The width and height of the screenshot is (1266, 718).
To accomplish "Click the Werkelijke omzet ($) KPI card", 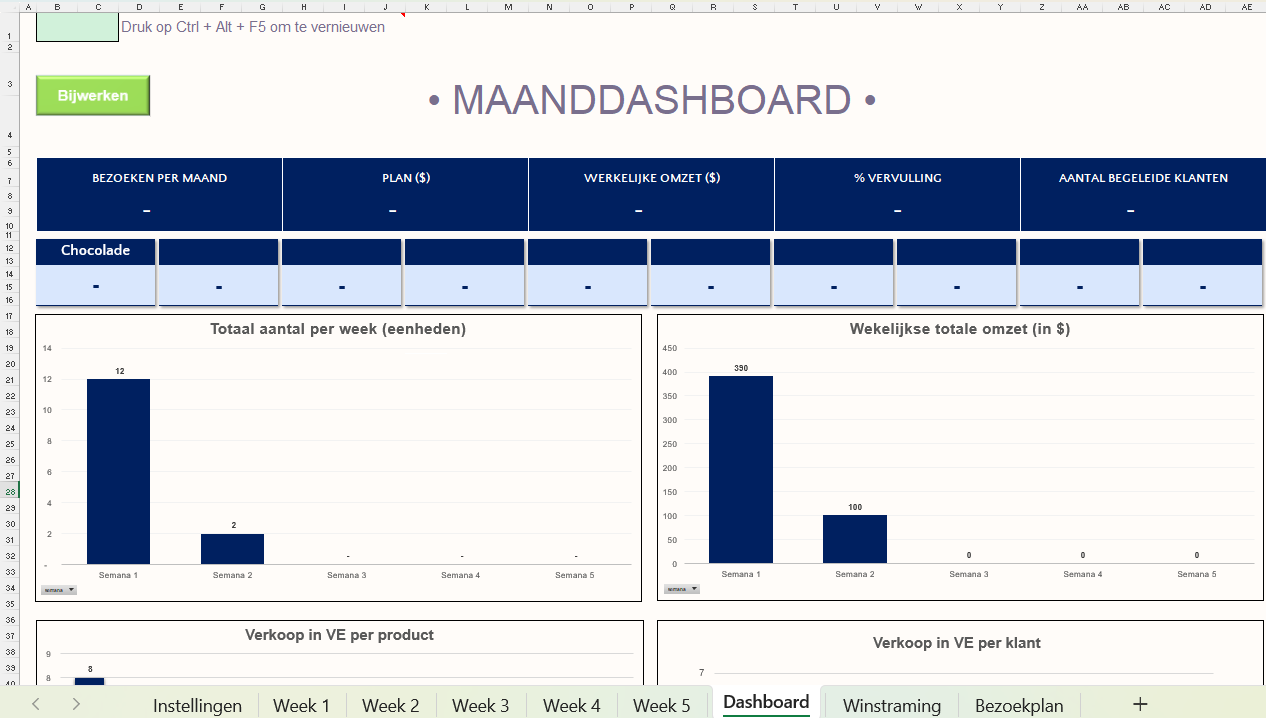I will [651, 194].
